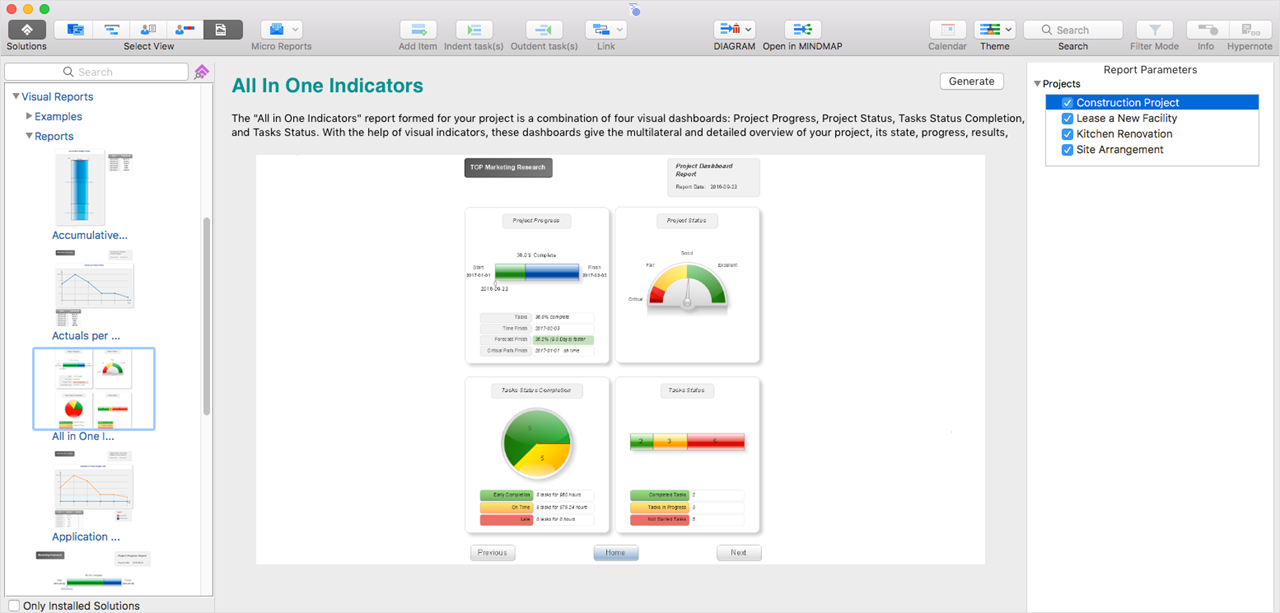Select the reports view button

[223, 30]
